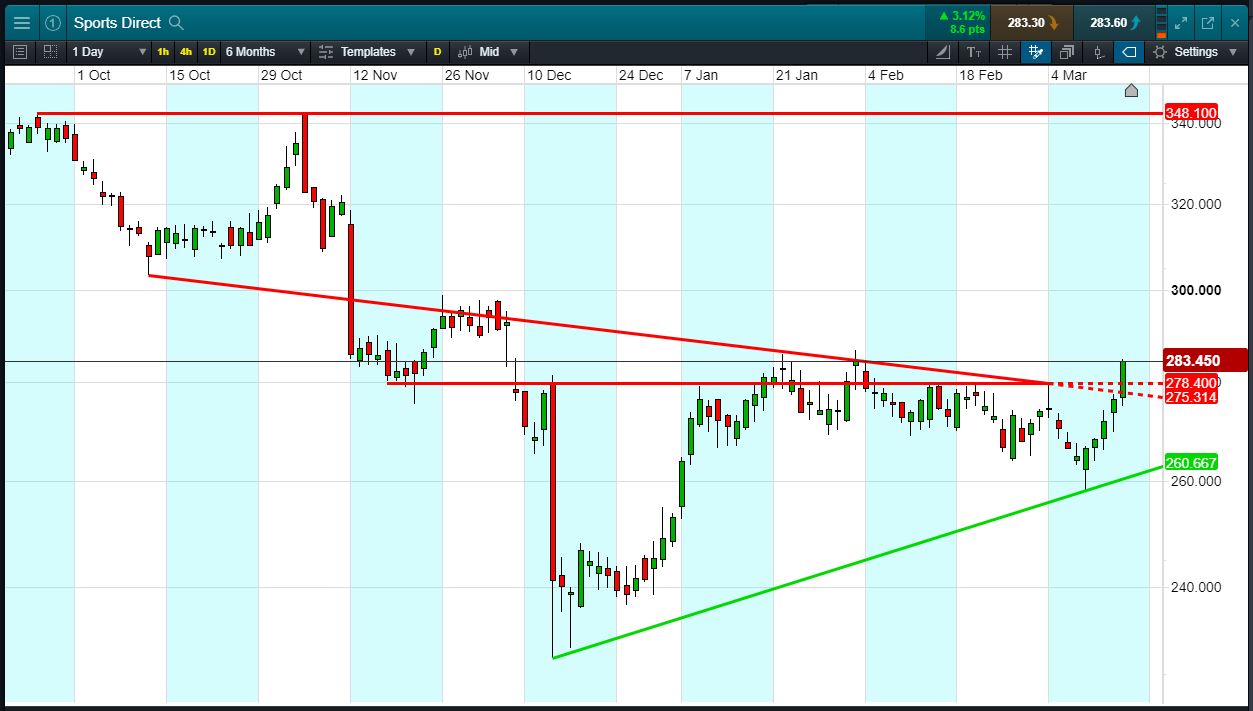Click the 10 Dec date on time axis
Viewport: 1253px width, 711px height.
[x=550, y=75]
